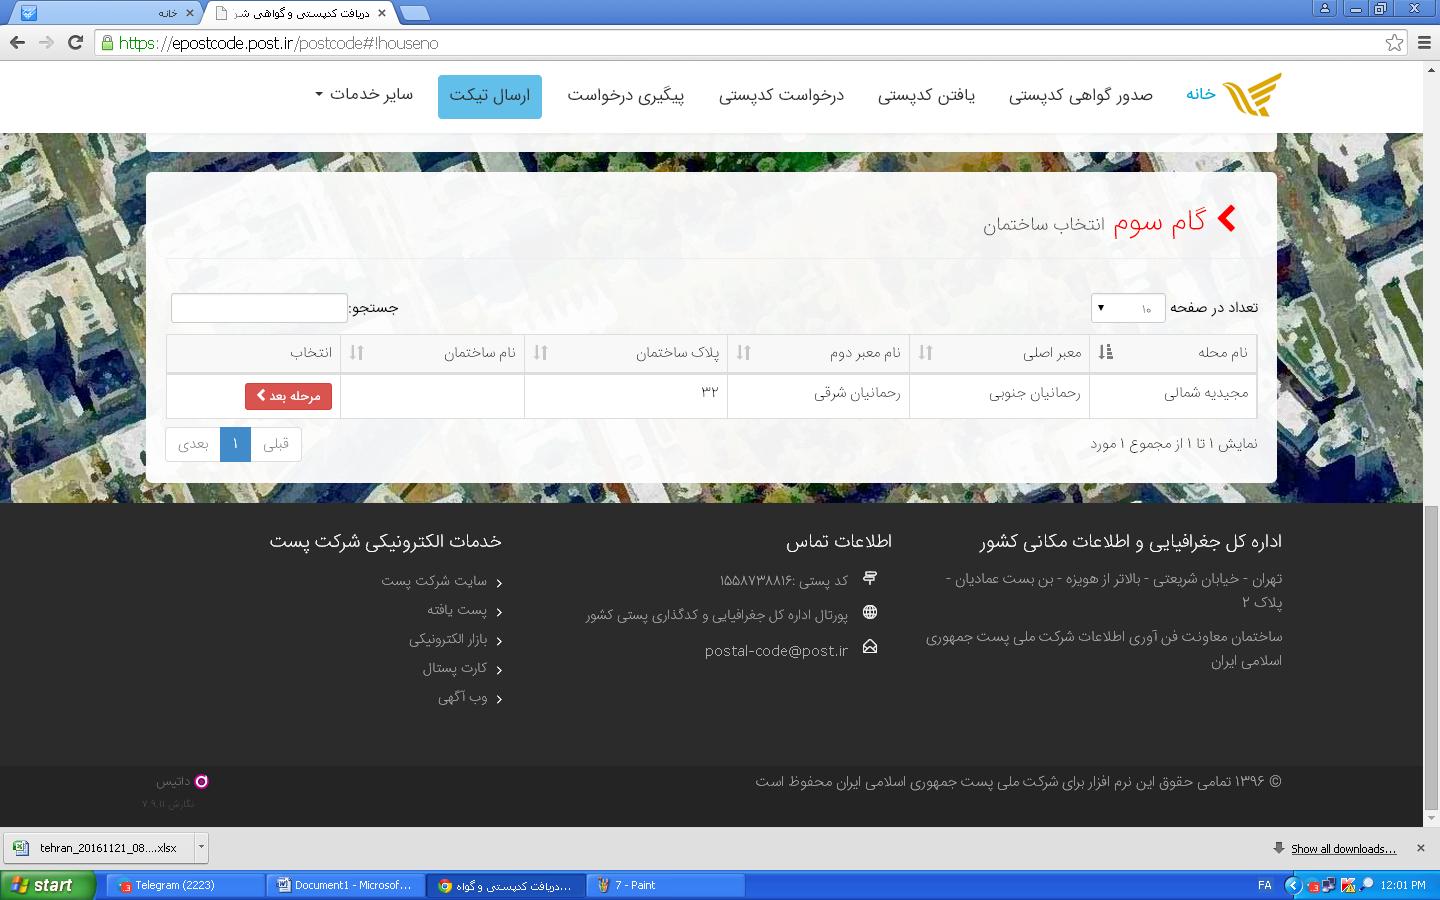
Task: Click نمایش ۱ تا ۱ از مجموع text
Action: pos(1174,444)
